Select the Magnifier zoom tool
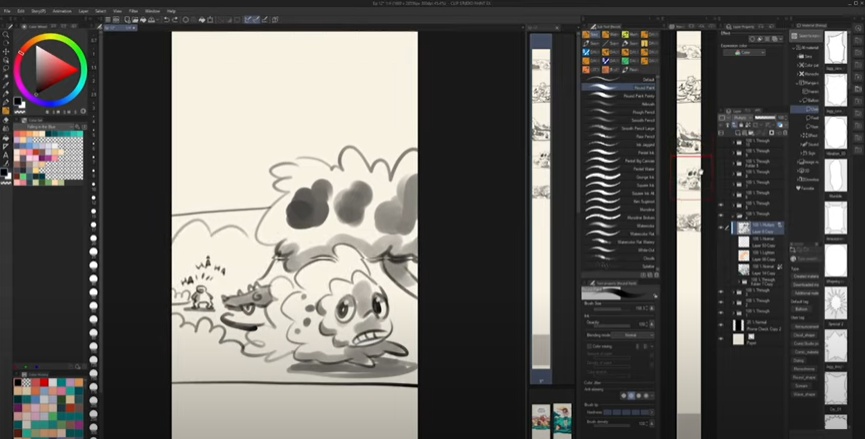 coord(6,34)
